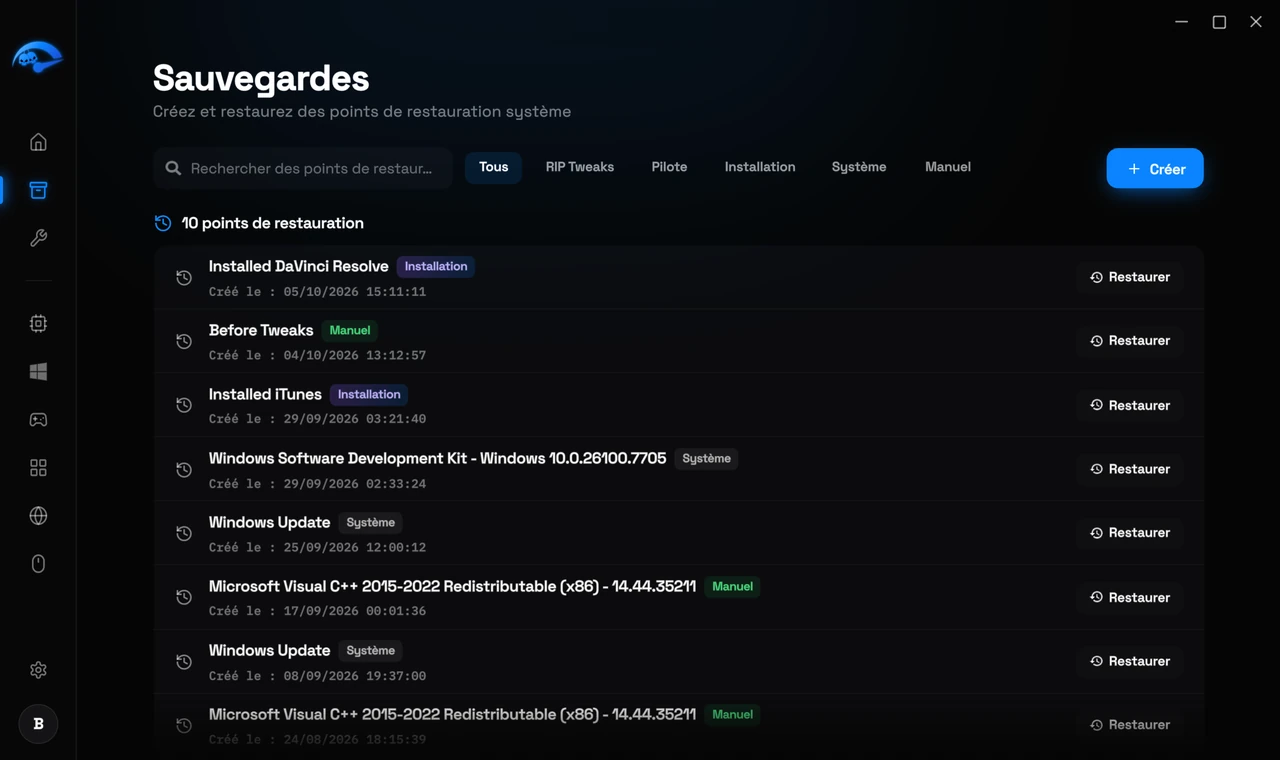Open the Windows logo sidebar icon
Viewport: 1280px width, 760px height.
point(38,371)
